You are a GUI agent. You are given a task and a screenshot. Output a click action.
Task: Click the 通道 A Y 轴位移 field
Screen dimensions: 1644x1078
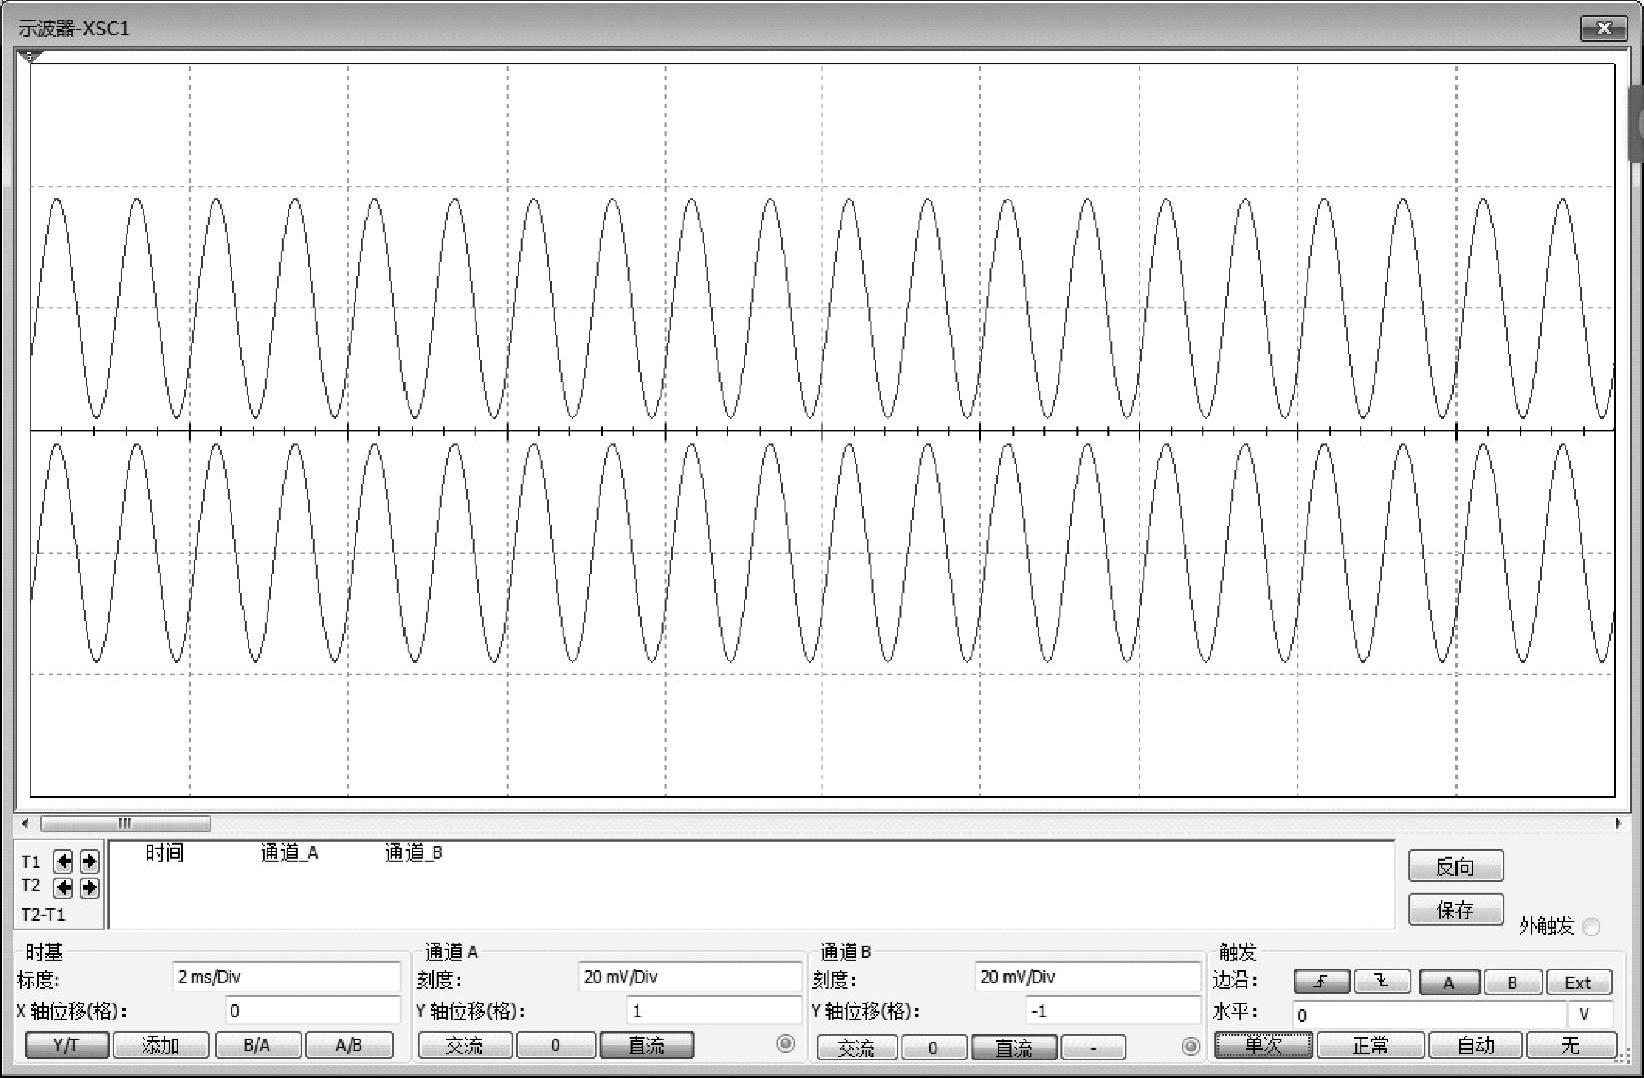pos(714,1011)
